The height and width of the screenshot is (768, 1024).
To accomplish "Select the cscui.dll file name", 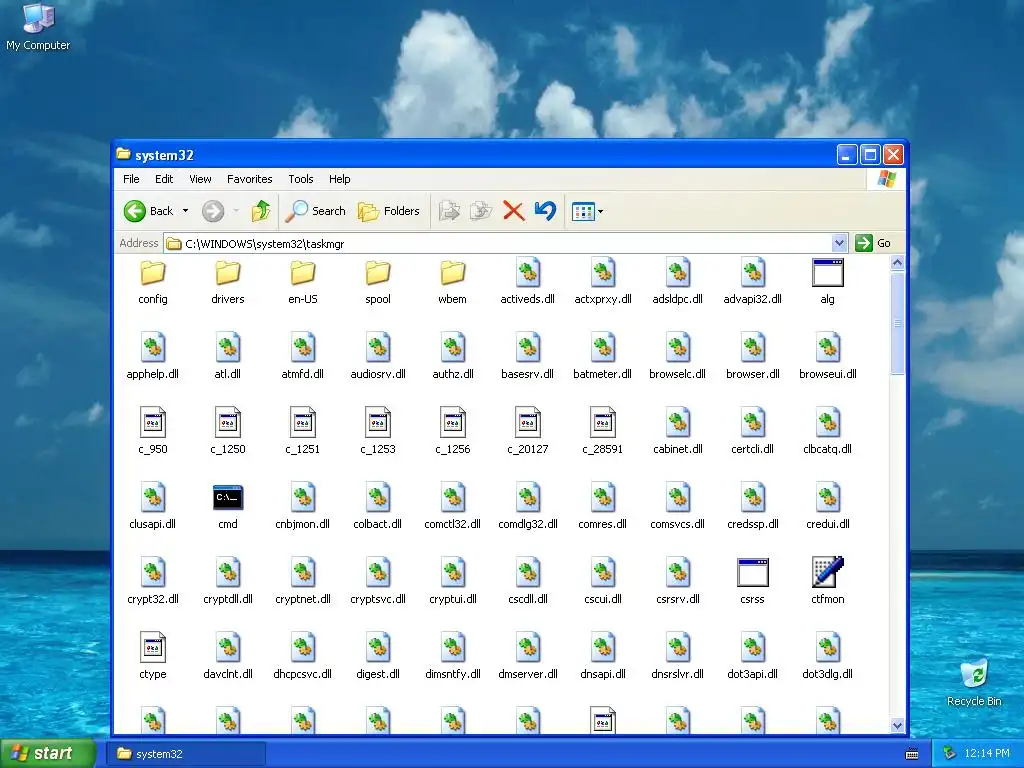I will (603, 599).
